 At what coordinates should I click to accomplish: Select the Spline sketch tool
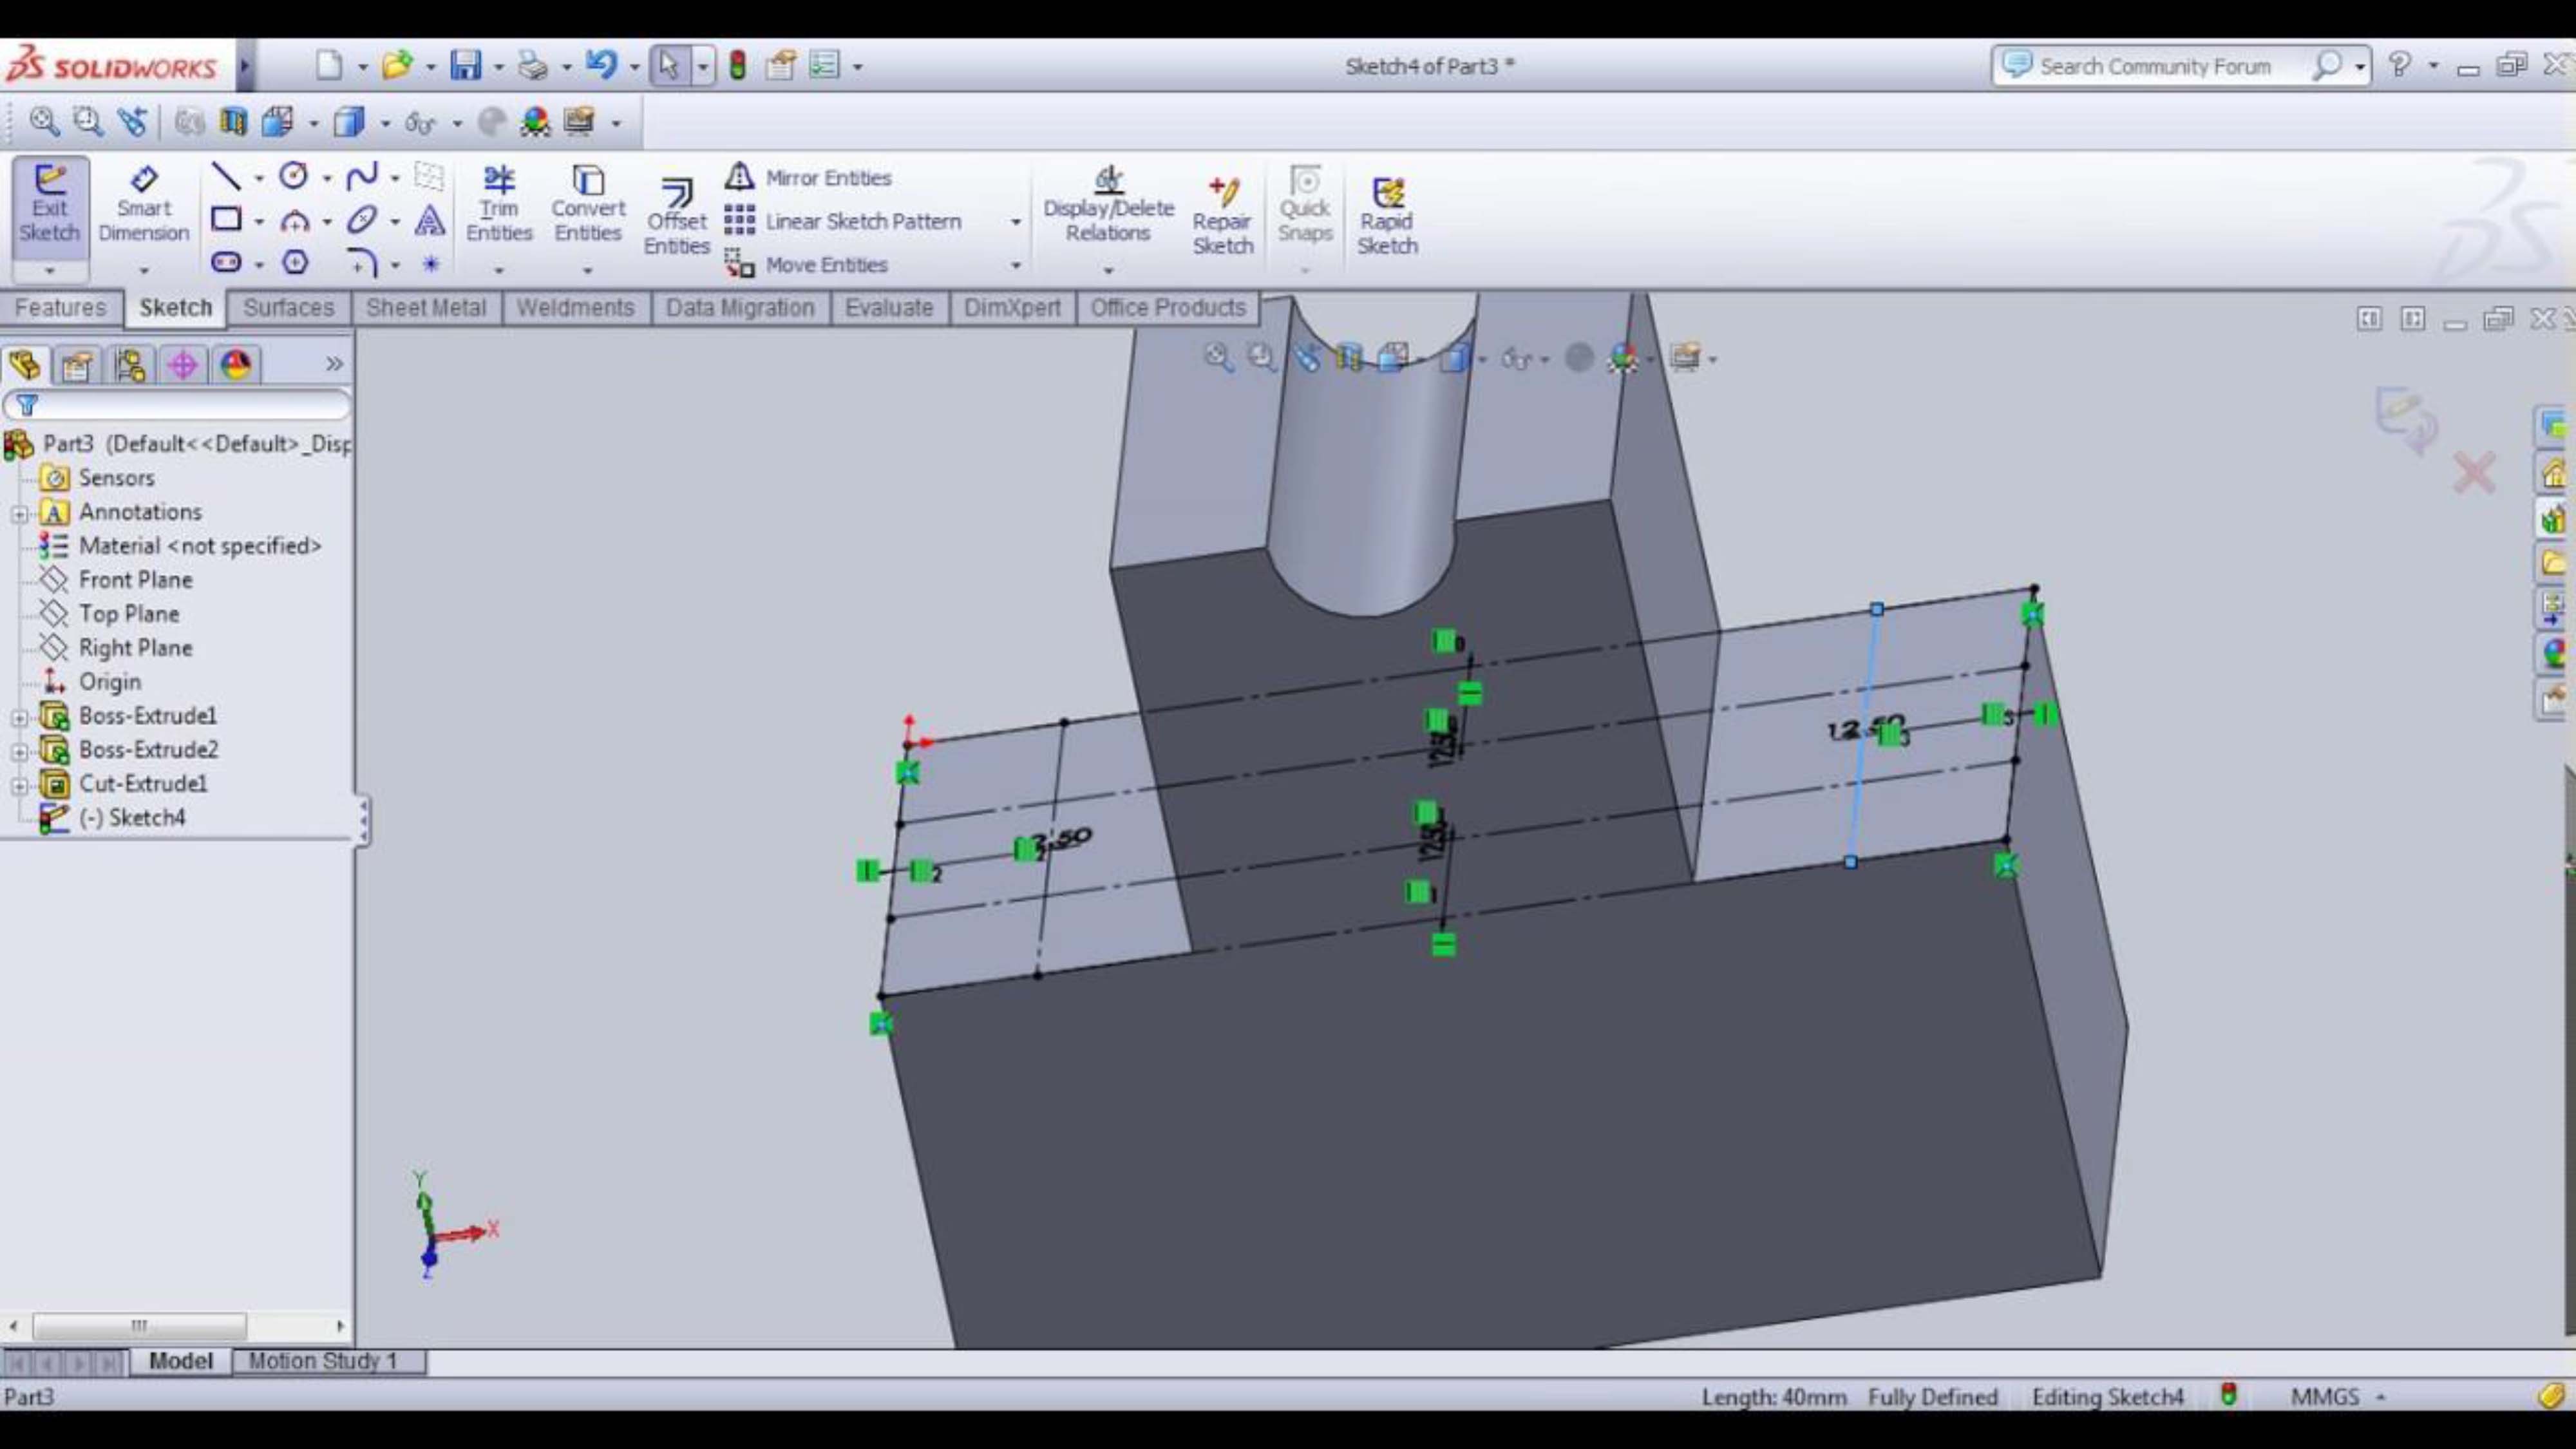pos(361,176)
